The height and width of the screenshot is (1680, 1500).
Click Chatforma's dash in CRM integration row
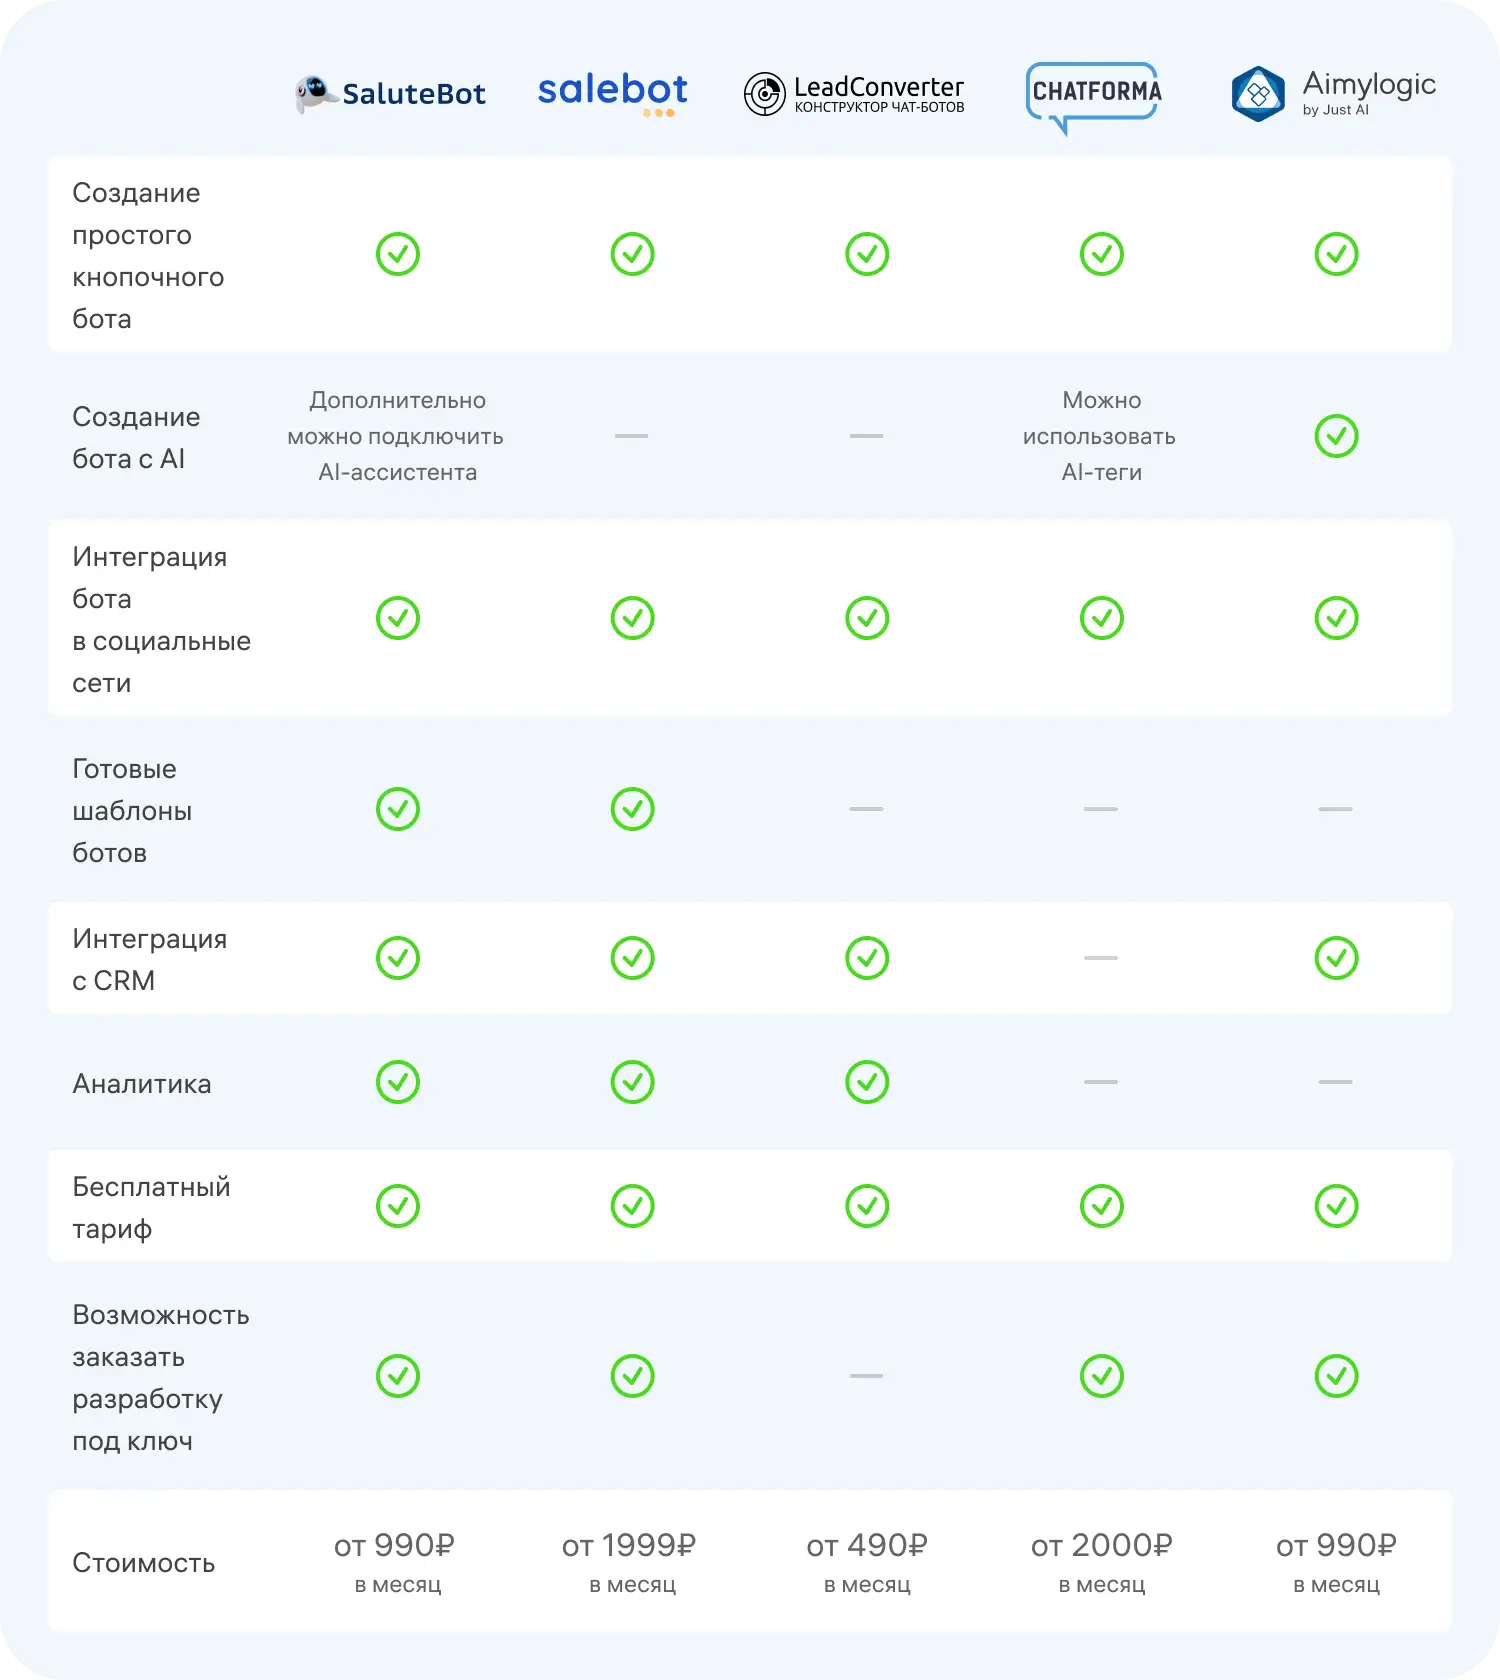point(1101,958)
